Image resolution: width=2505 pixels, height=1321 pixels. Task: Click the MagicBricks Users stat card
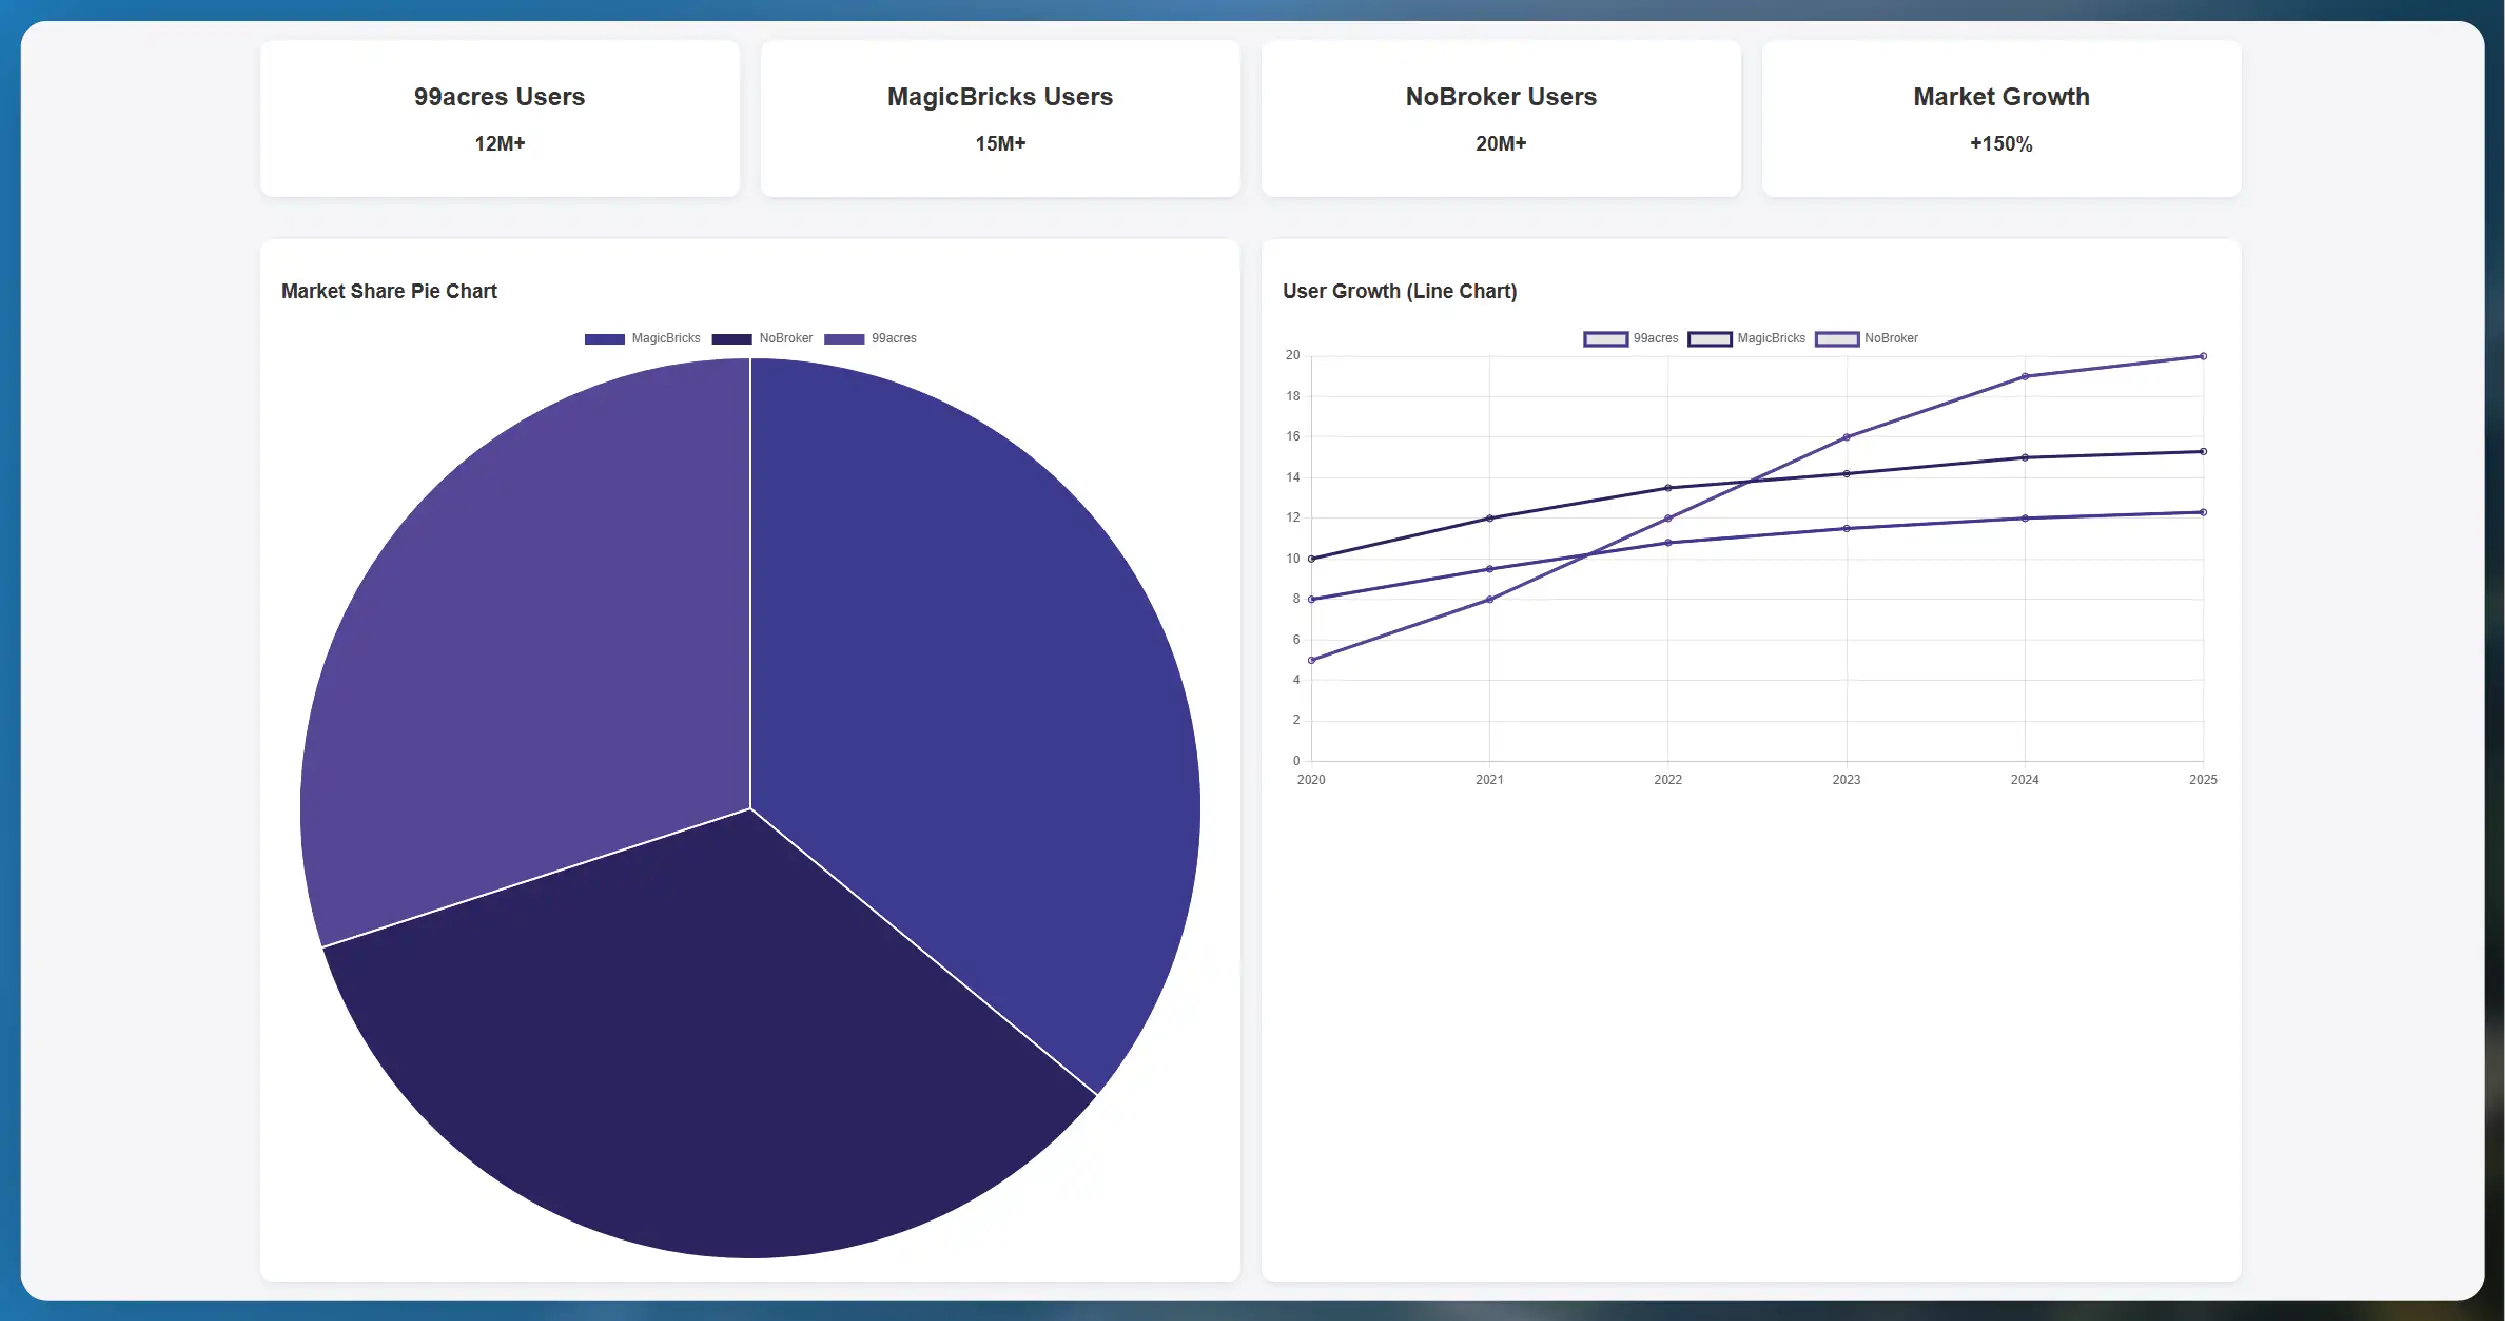999,118
